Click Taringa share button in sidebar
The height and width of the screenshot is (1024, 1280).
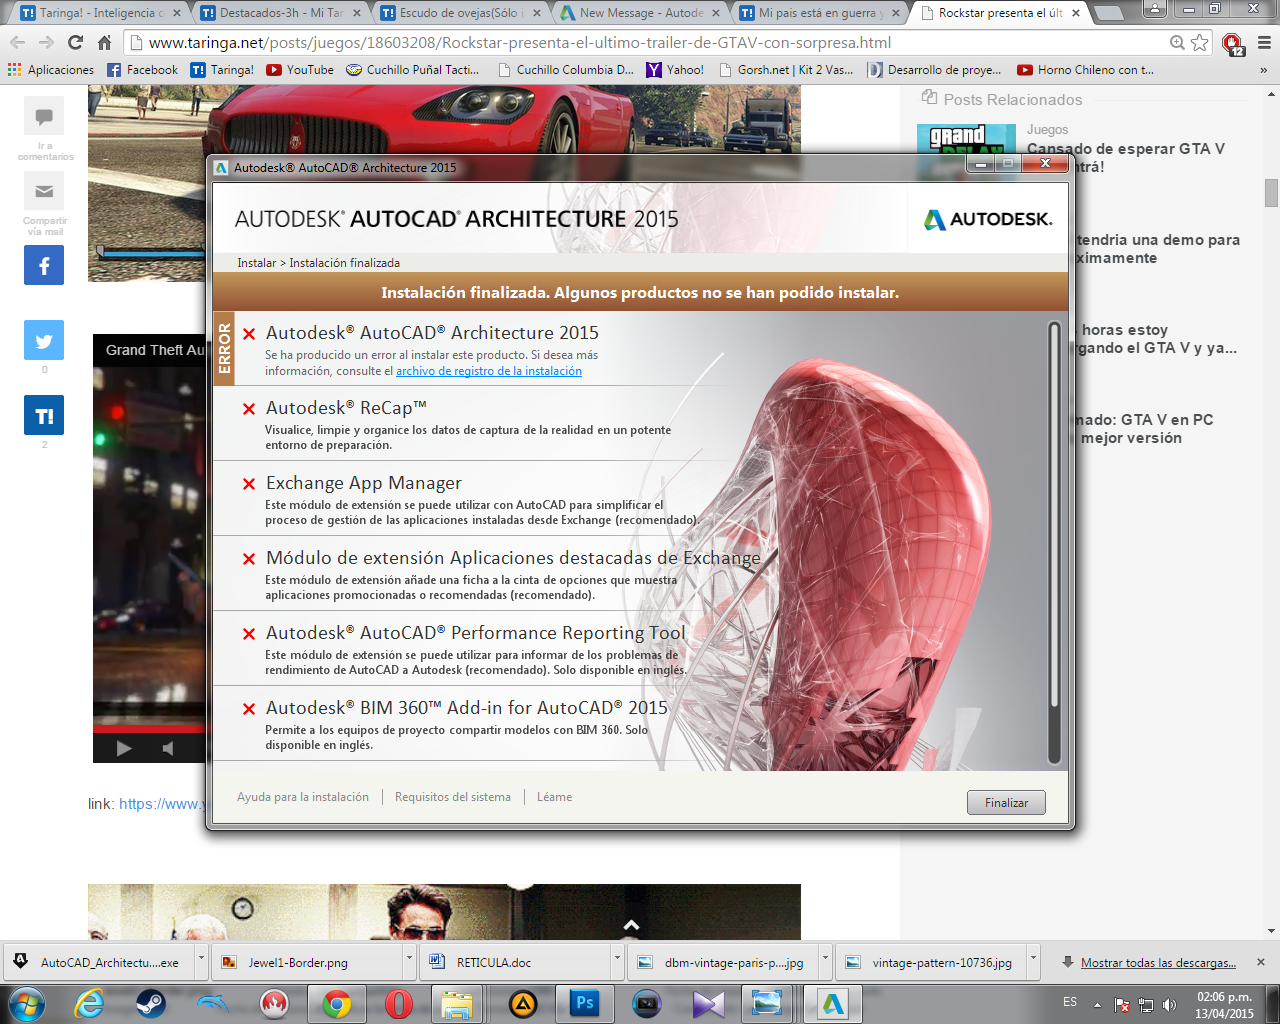click(x=44, y=415)
